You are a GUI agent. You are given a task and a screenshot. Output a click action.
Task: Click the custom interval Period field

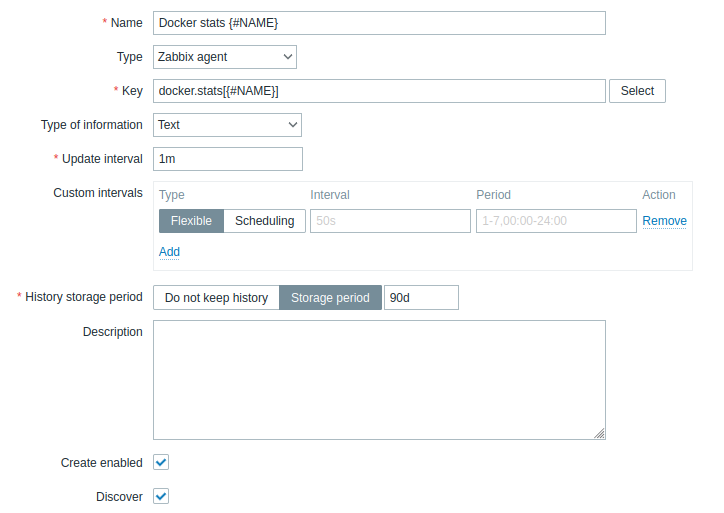tap(555, 221)
